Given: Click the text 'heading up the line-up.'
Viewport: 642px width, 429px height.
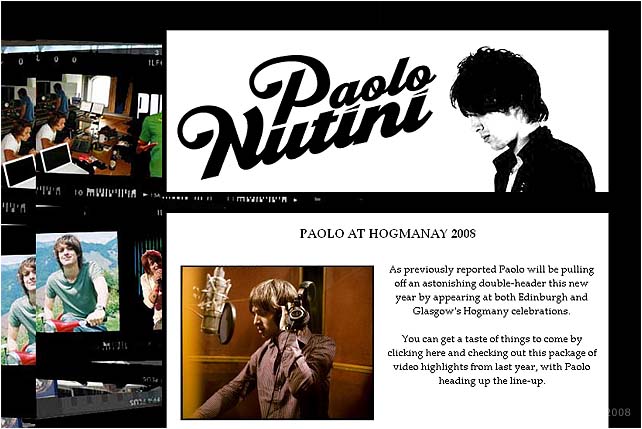Looking at the screenshot, I should [x=492, y=381].
